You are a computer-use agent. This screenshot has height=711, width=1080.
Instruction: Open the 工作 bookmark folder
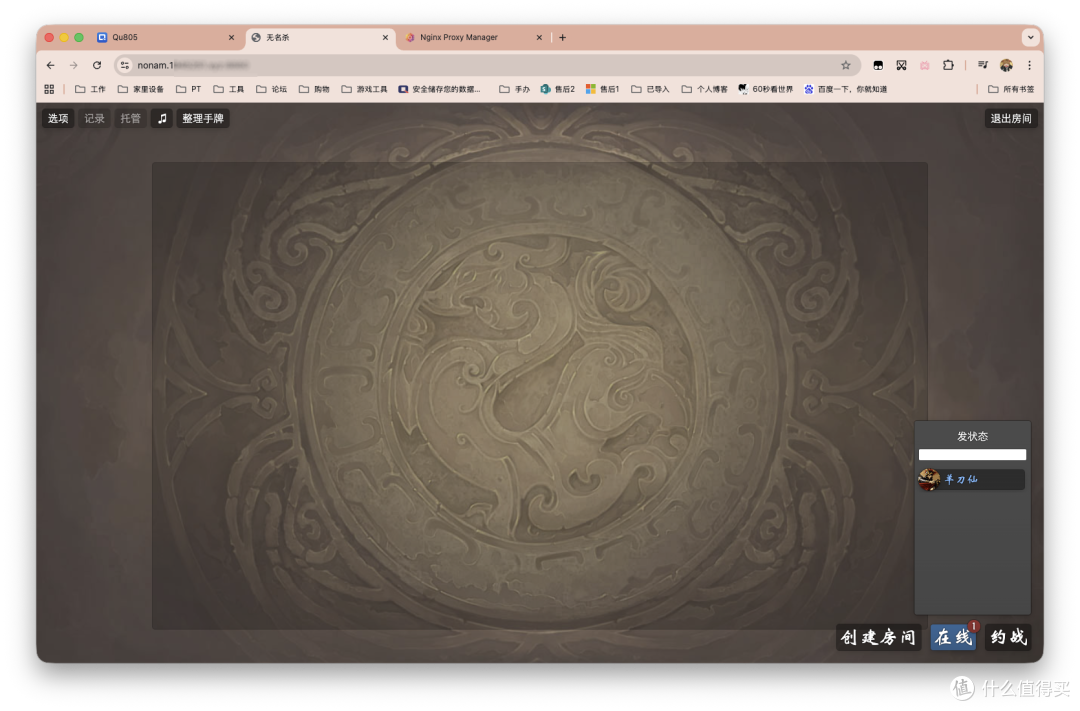(90, 89)
